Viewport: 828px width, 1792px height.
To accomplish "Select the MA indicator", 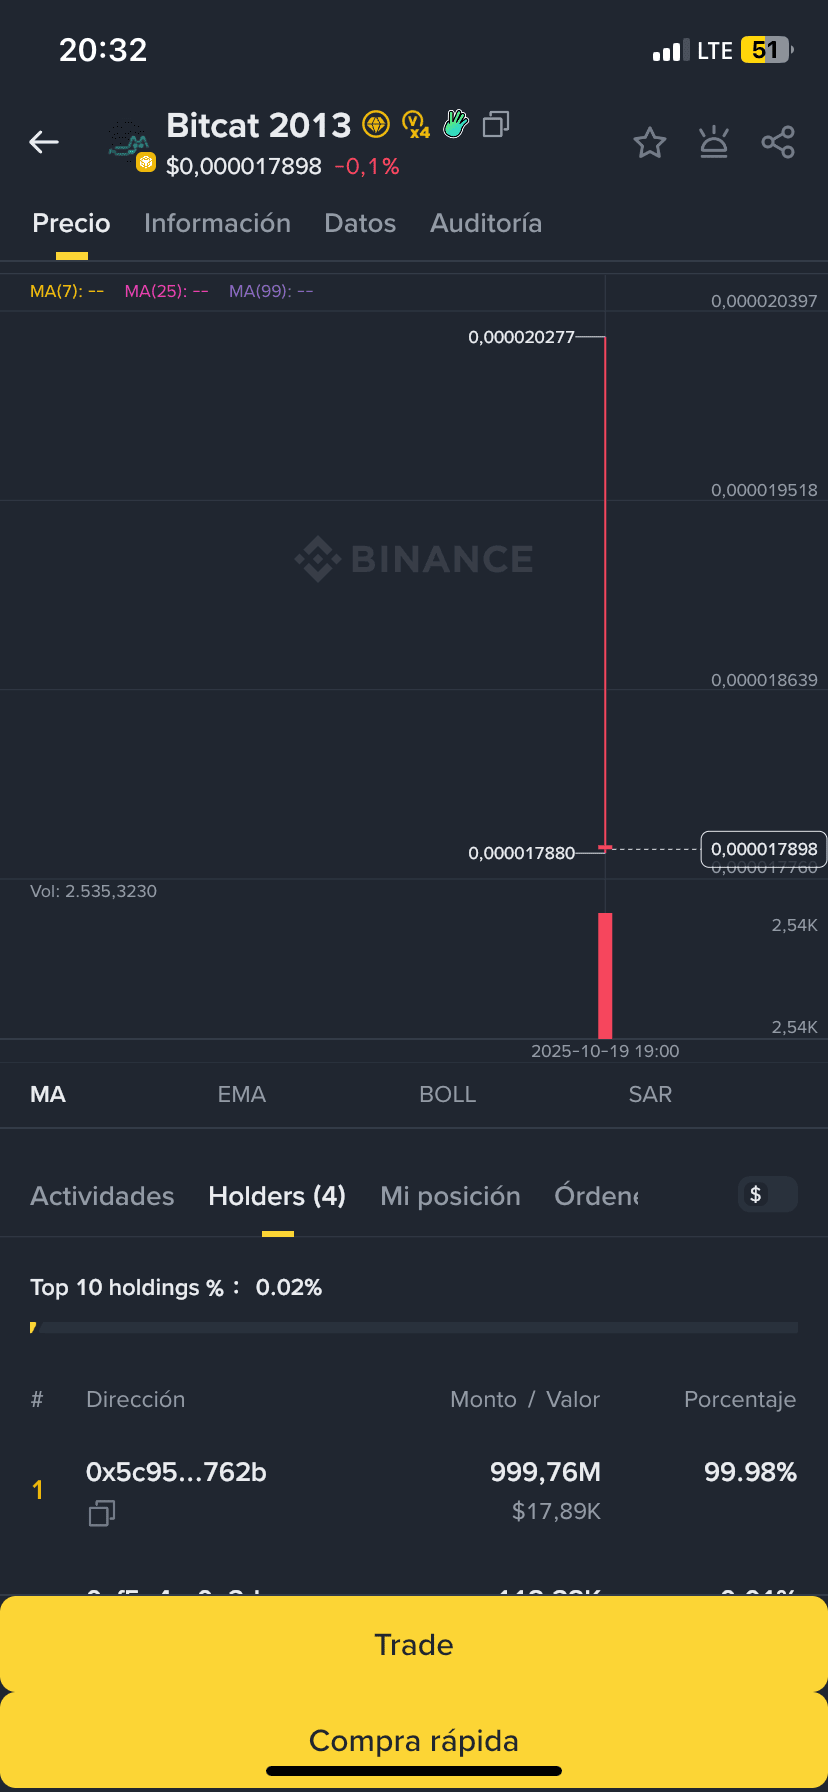I will point(48,1094).
